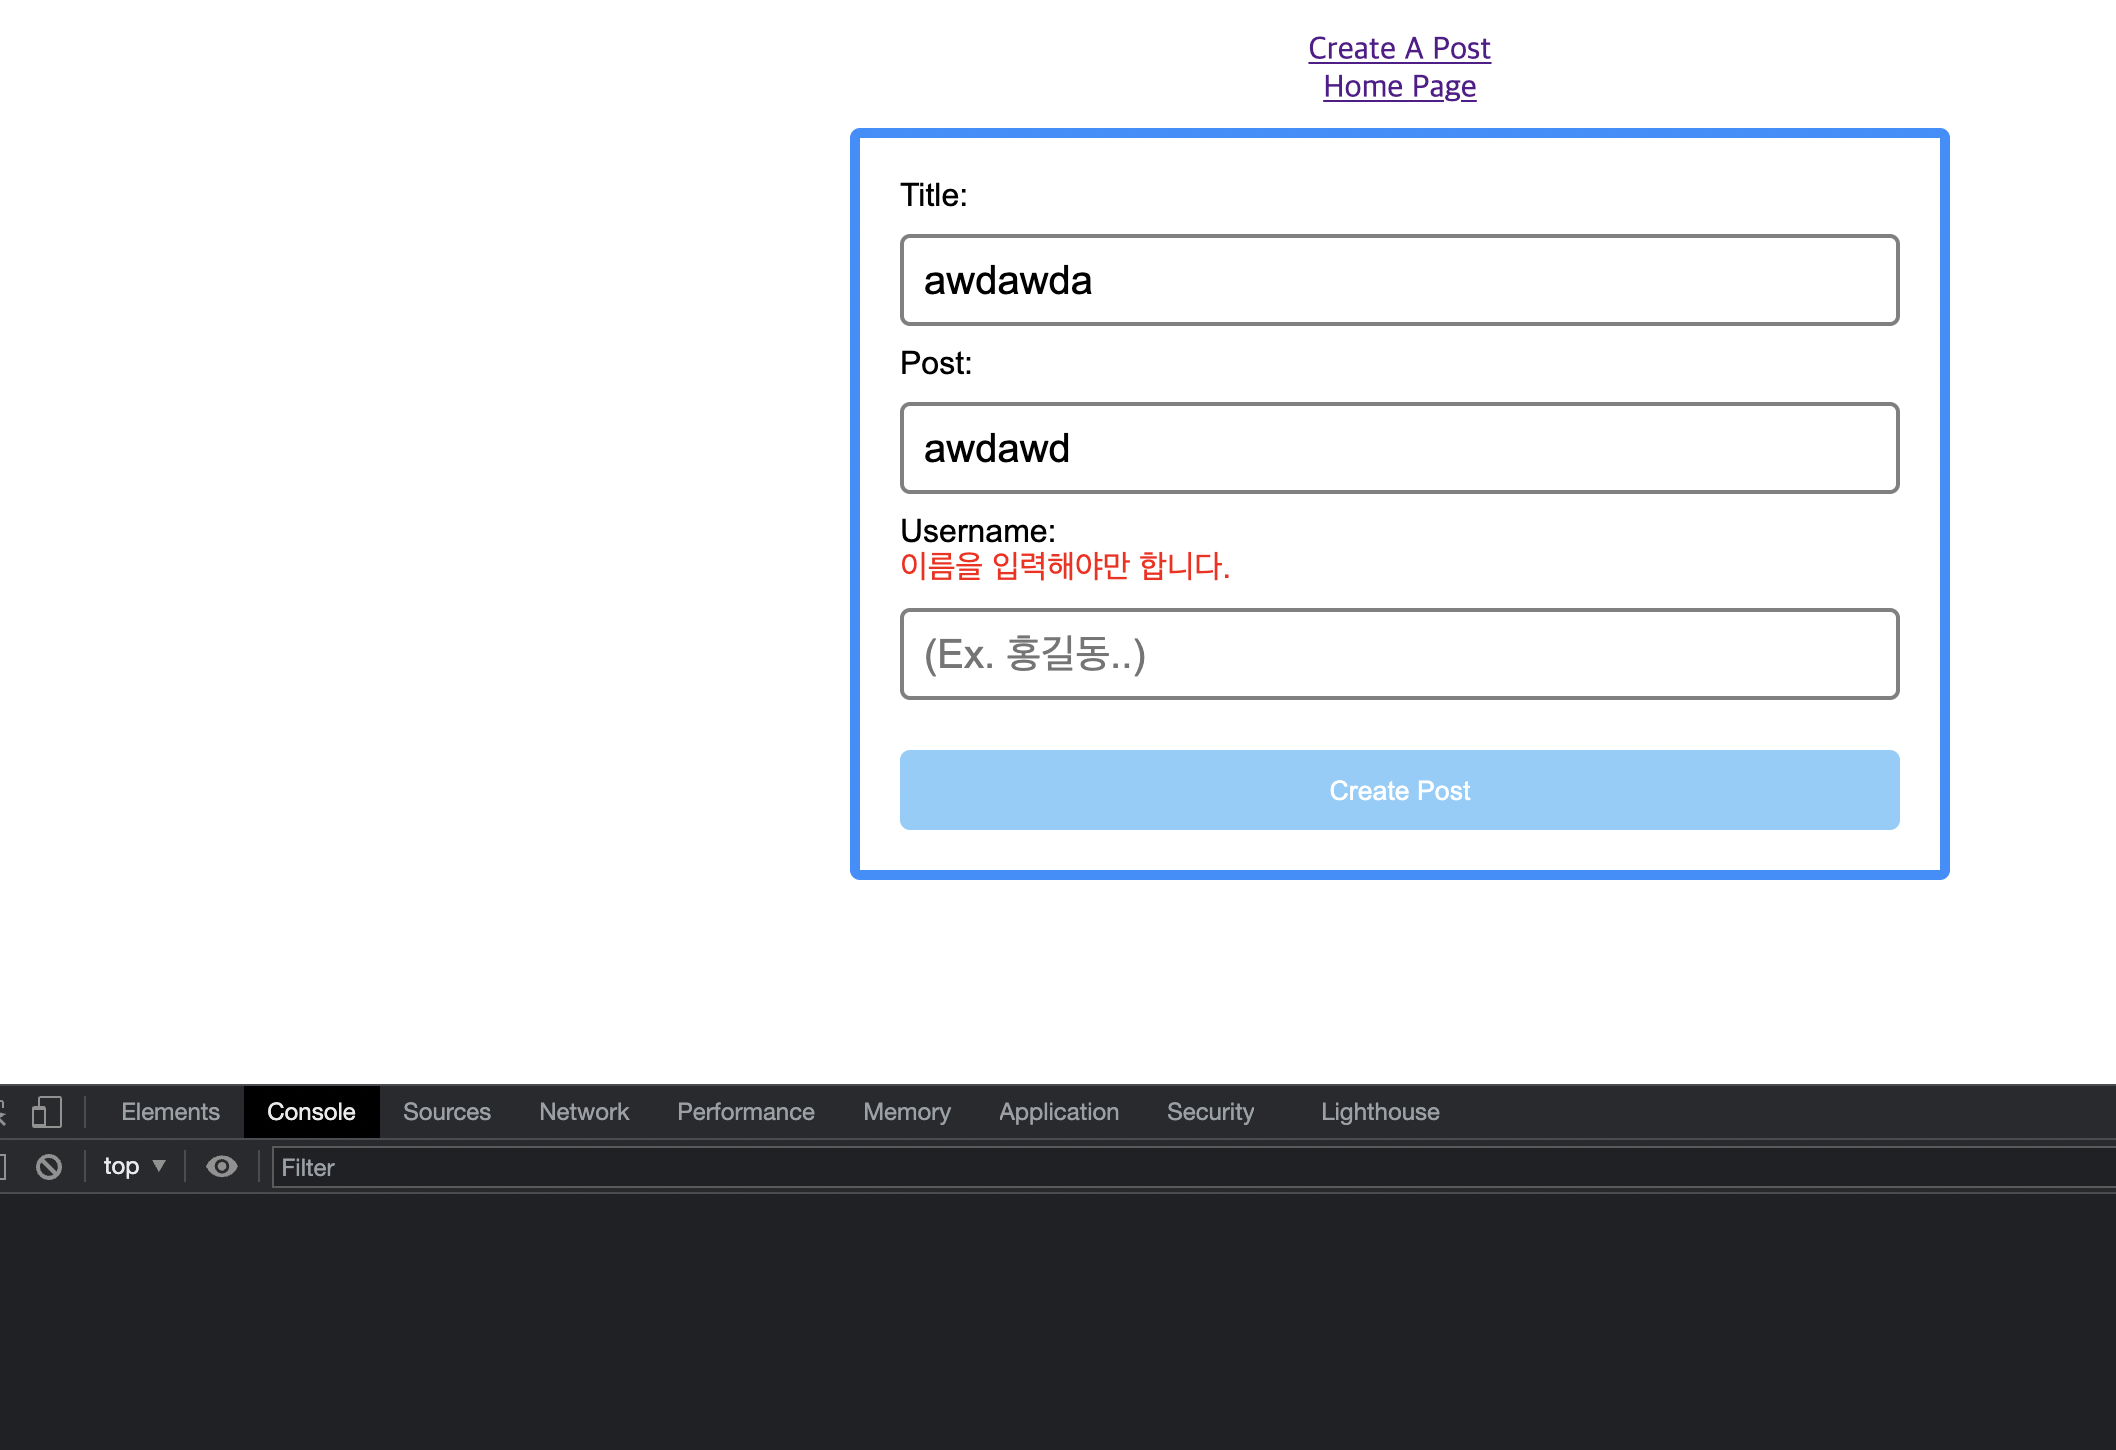Image resolution: width=2116 pixels, height=1450 pixels.
Task: Open the top context dropdown
Action: [x=134, y=1167]
